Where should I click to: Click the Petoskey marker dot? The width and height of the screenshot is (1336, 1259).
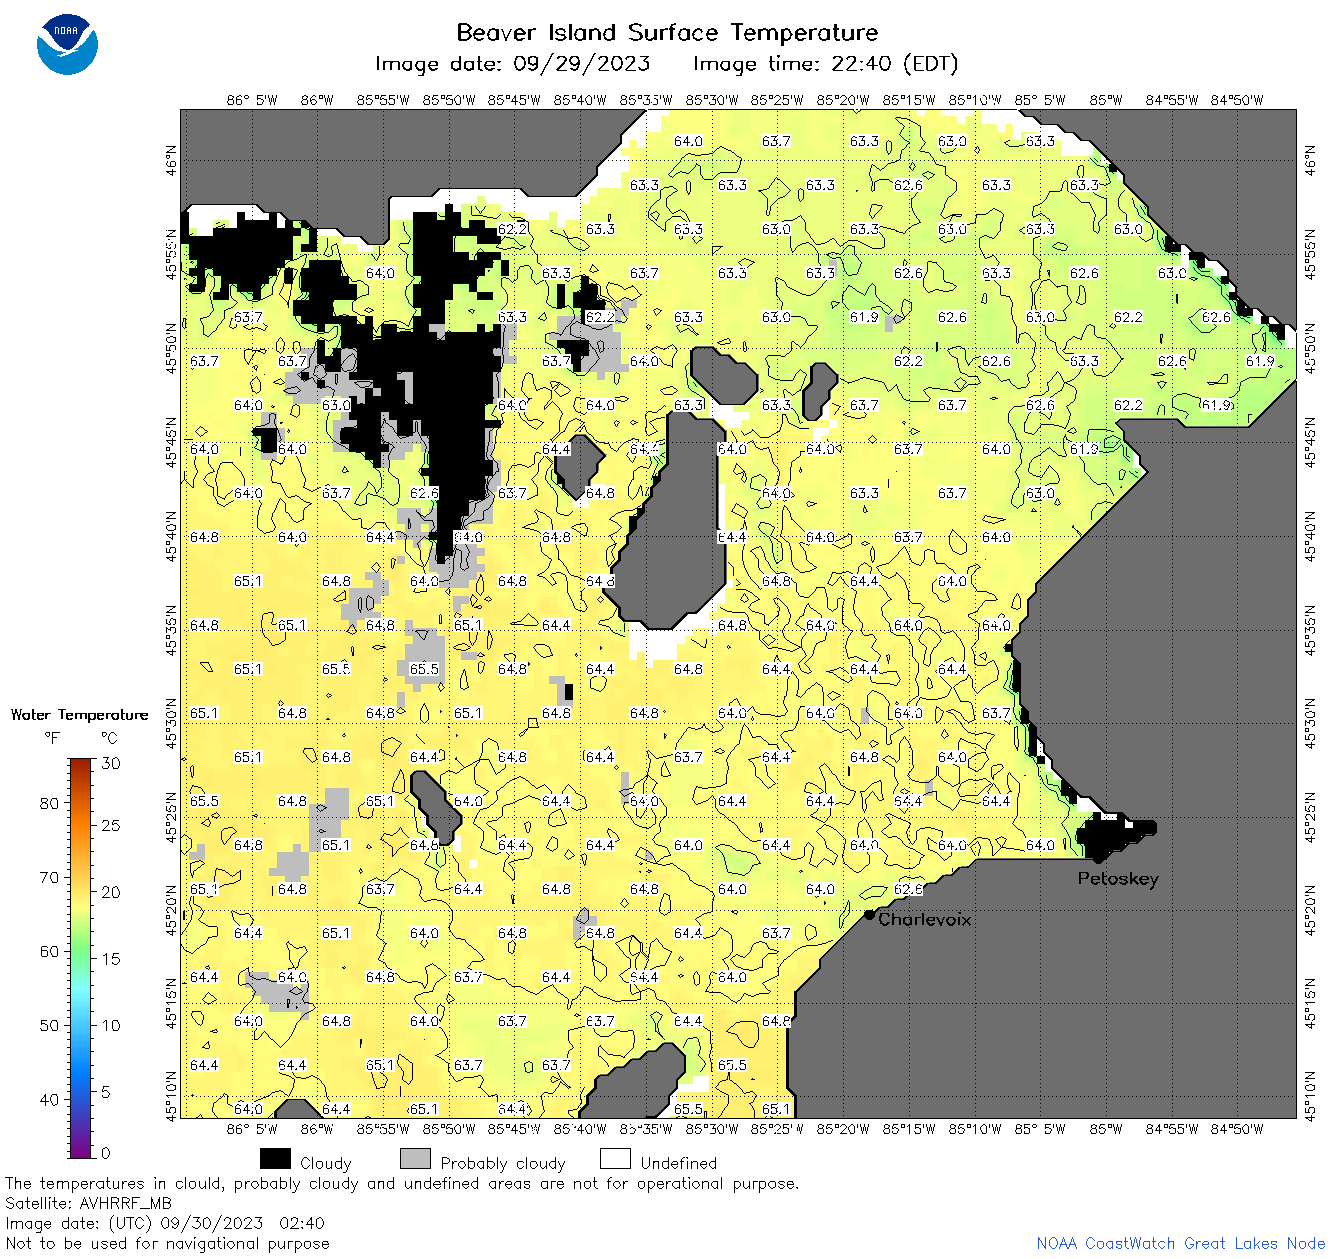click(1098, 857)
